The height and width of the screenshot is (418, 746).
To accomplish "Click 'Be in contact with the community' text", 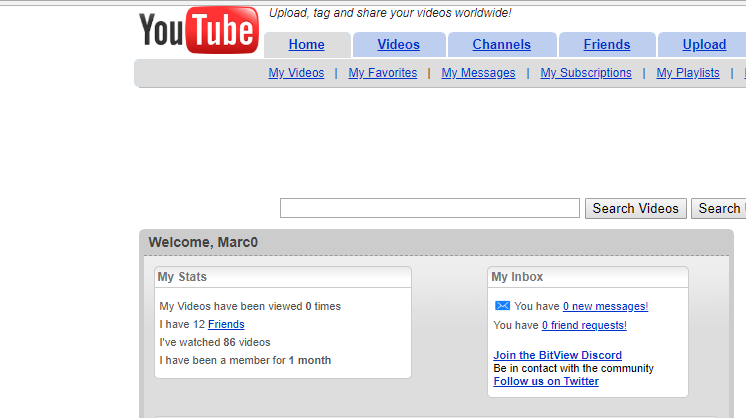I will coord(574,369).
